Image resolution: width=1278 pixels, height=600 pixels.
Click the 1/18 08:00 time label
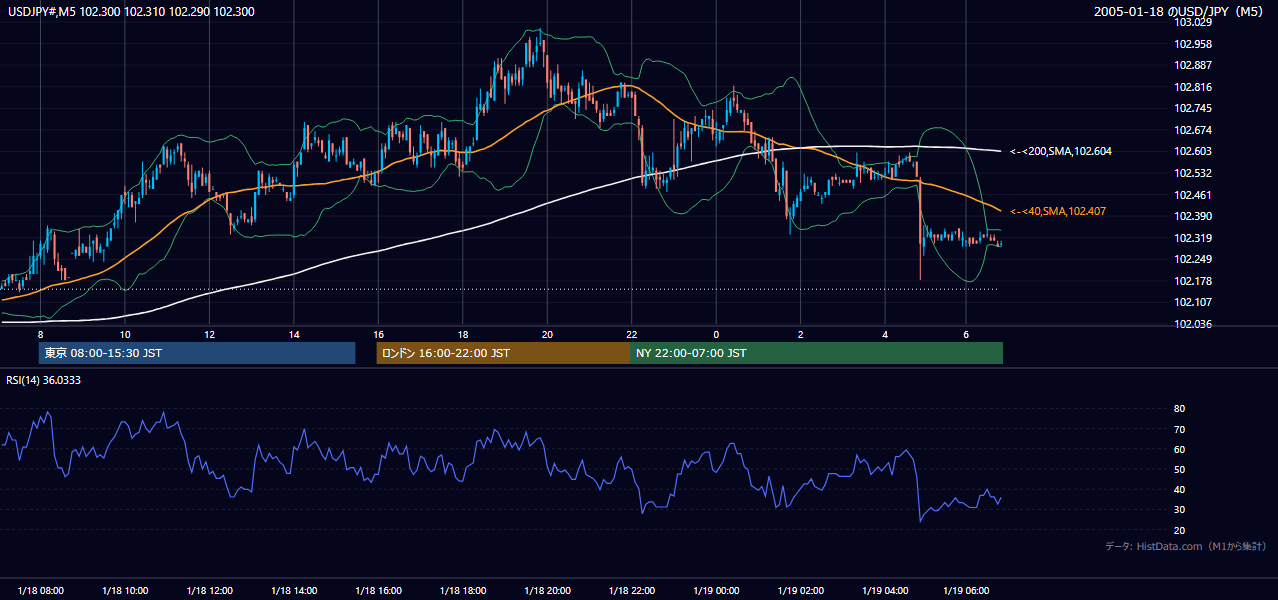point(41,591)
